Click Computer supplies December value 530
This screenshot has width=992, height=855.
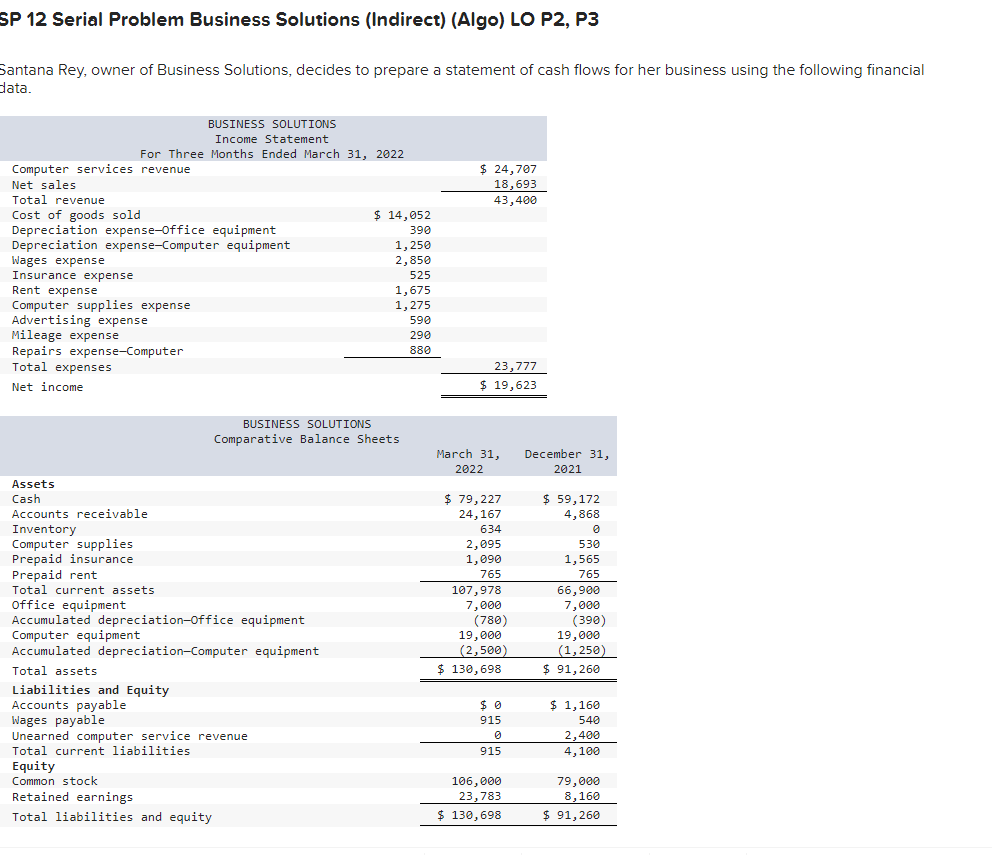[589, 544]
